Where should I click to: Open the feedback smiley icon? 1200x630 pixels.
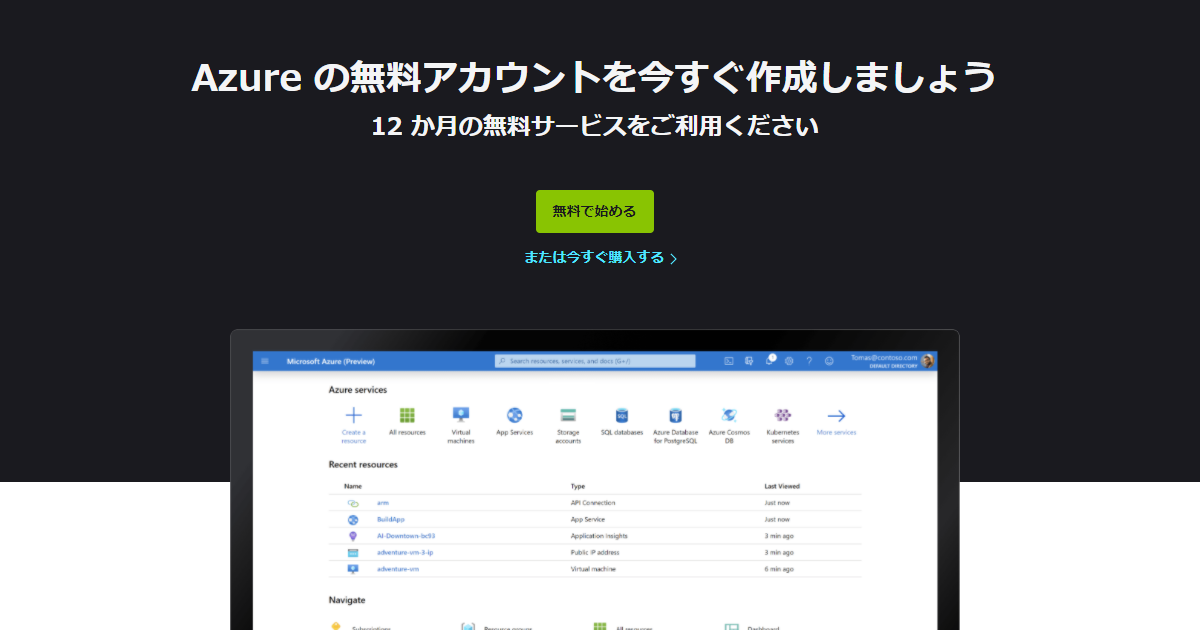(x=828, y=360)
